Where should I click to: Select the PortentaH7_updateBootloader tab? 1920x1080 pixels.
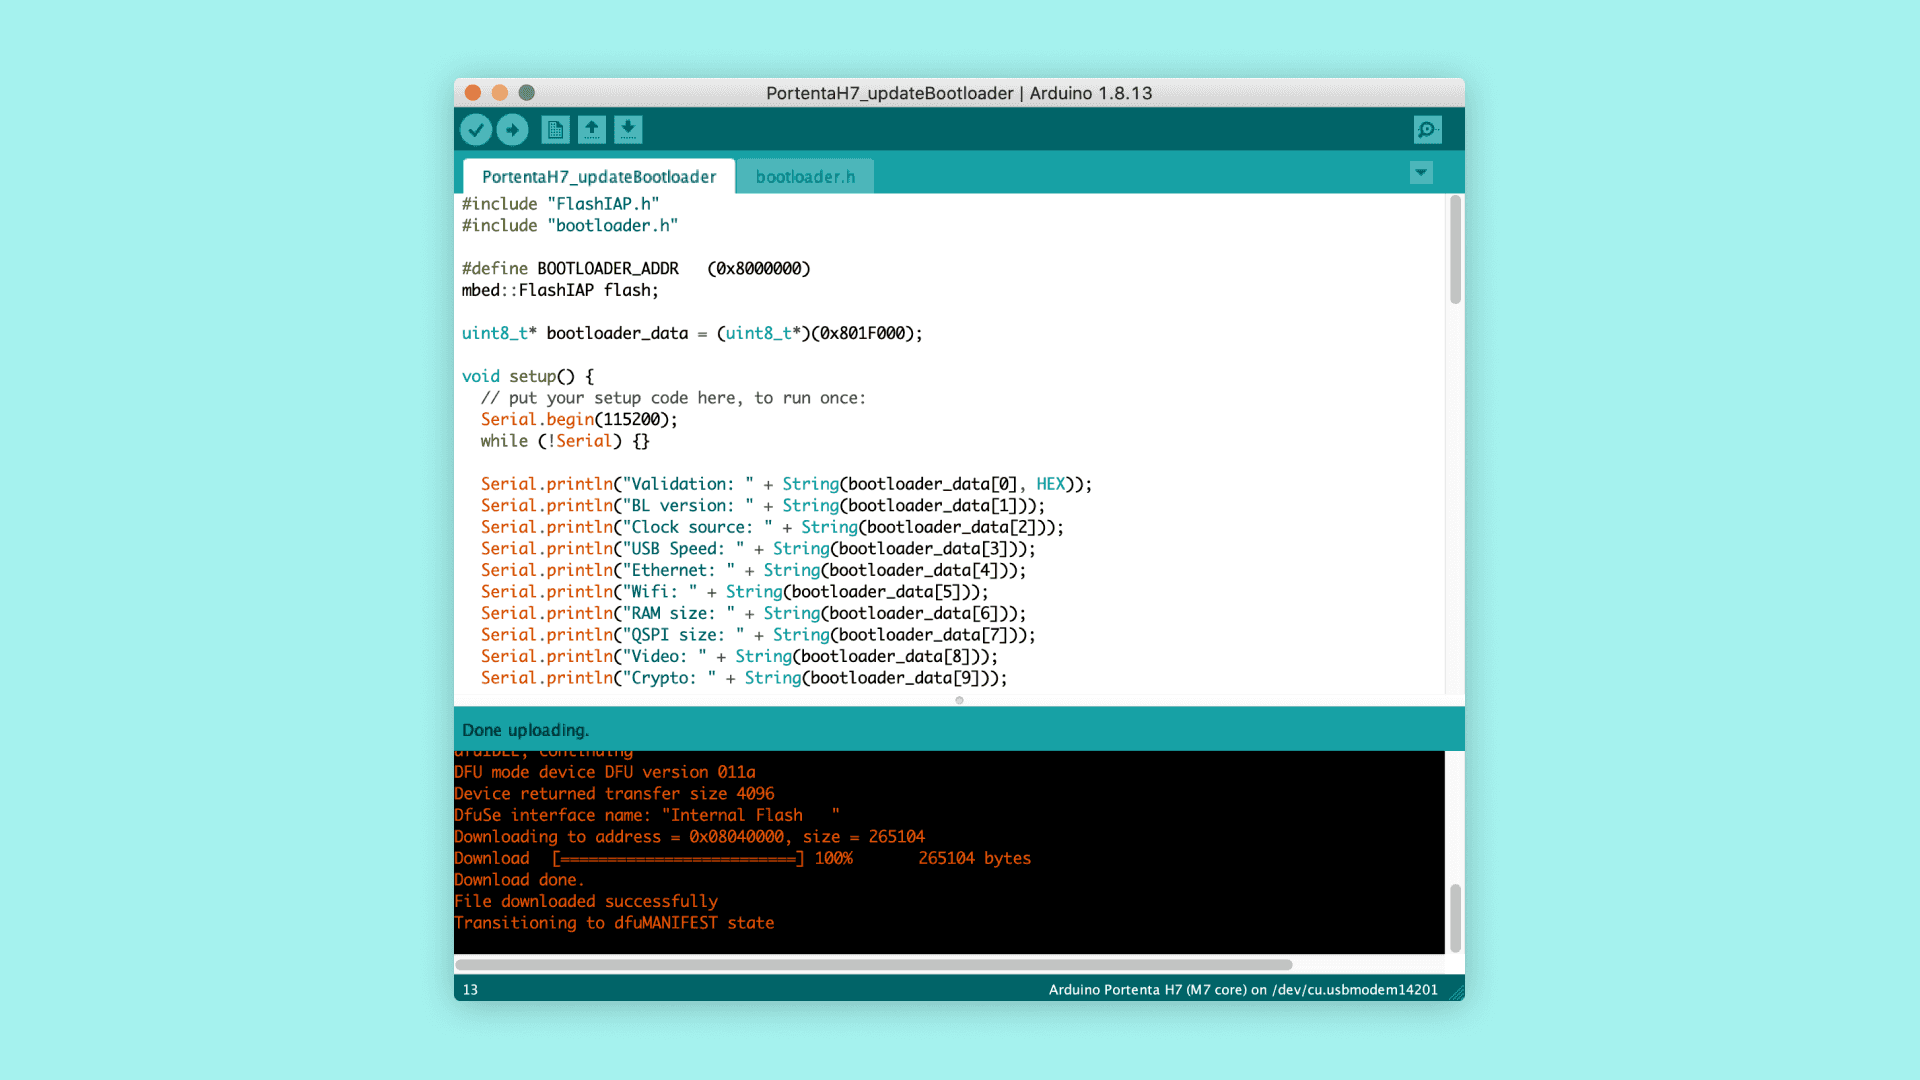[598, 177]
